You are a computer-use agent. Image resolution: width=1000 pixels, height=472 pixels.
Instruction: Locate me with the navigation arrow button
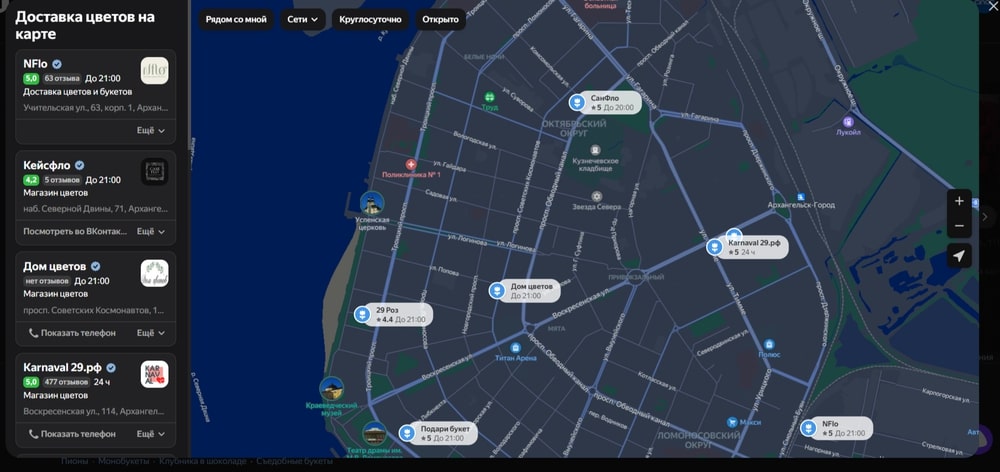tap(959, 256)
